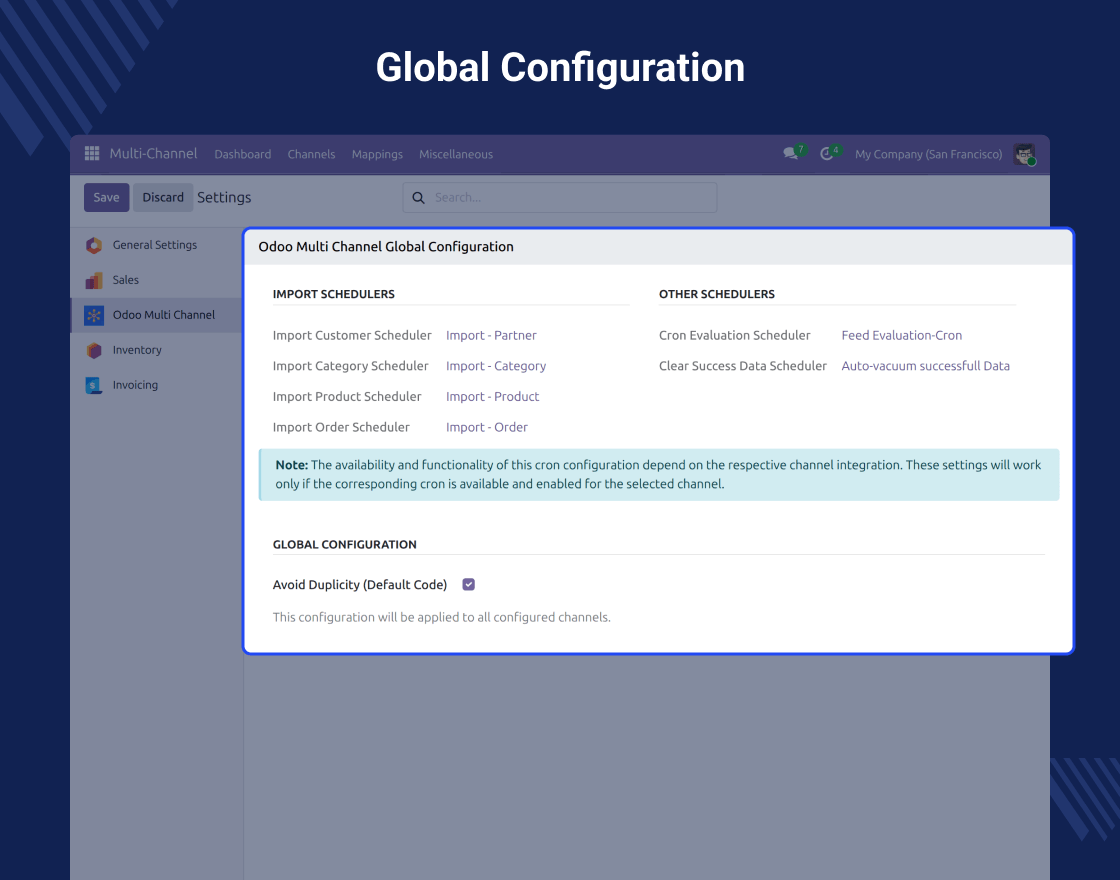Click the Avoid Duplicity (Default Code) label
This screenshot has height=880, width=1120.
360,584
